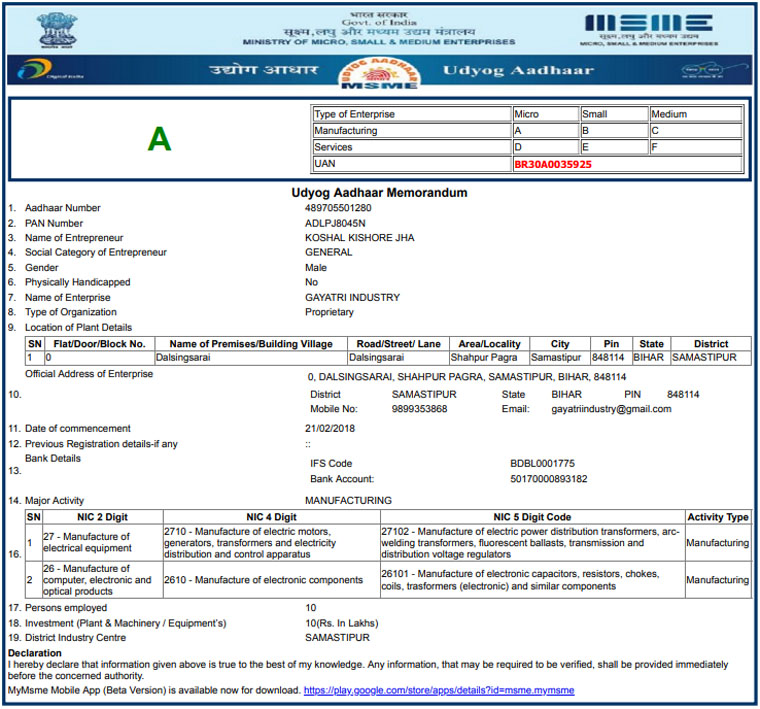
Task: Click the red UAN number BR30A0035925
Action: tap(553, 164)
